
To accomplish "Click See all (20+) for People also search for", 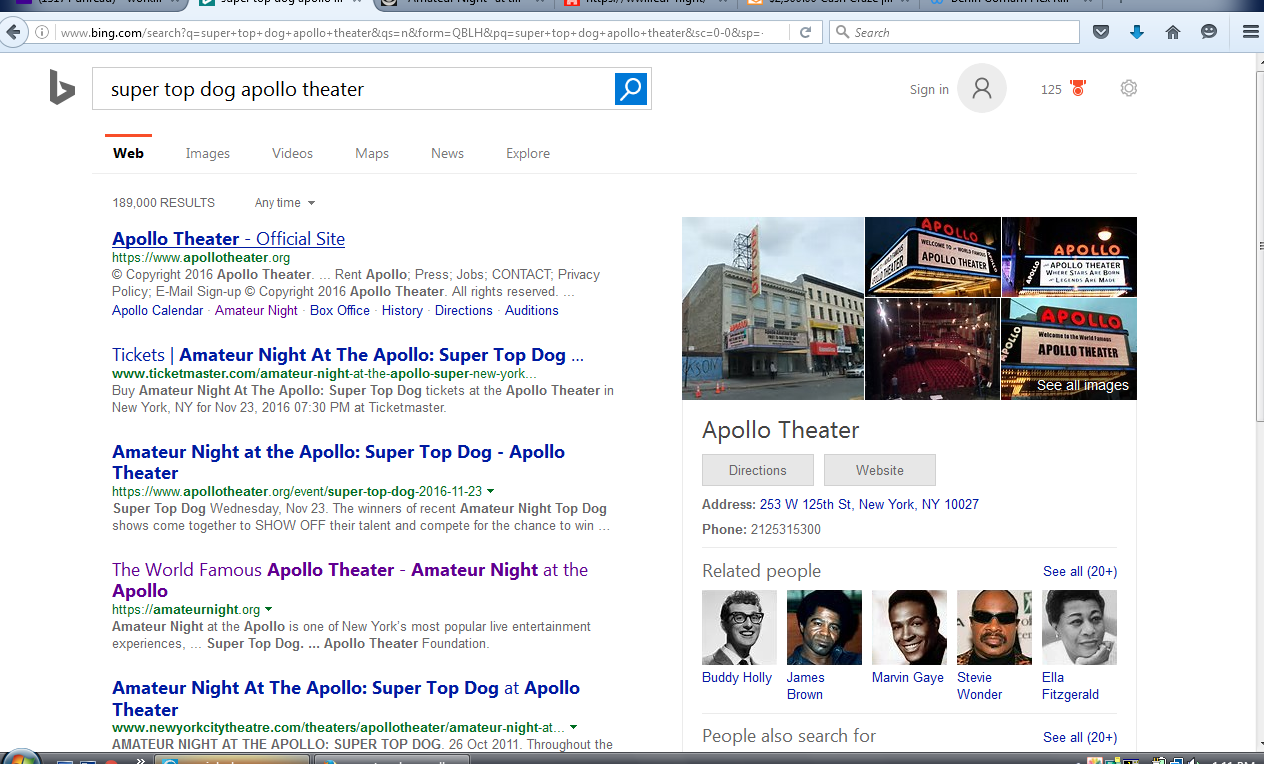I will click(x=1080, y=737).
